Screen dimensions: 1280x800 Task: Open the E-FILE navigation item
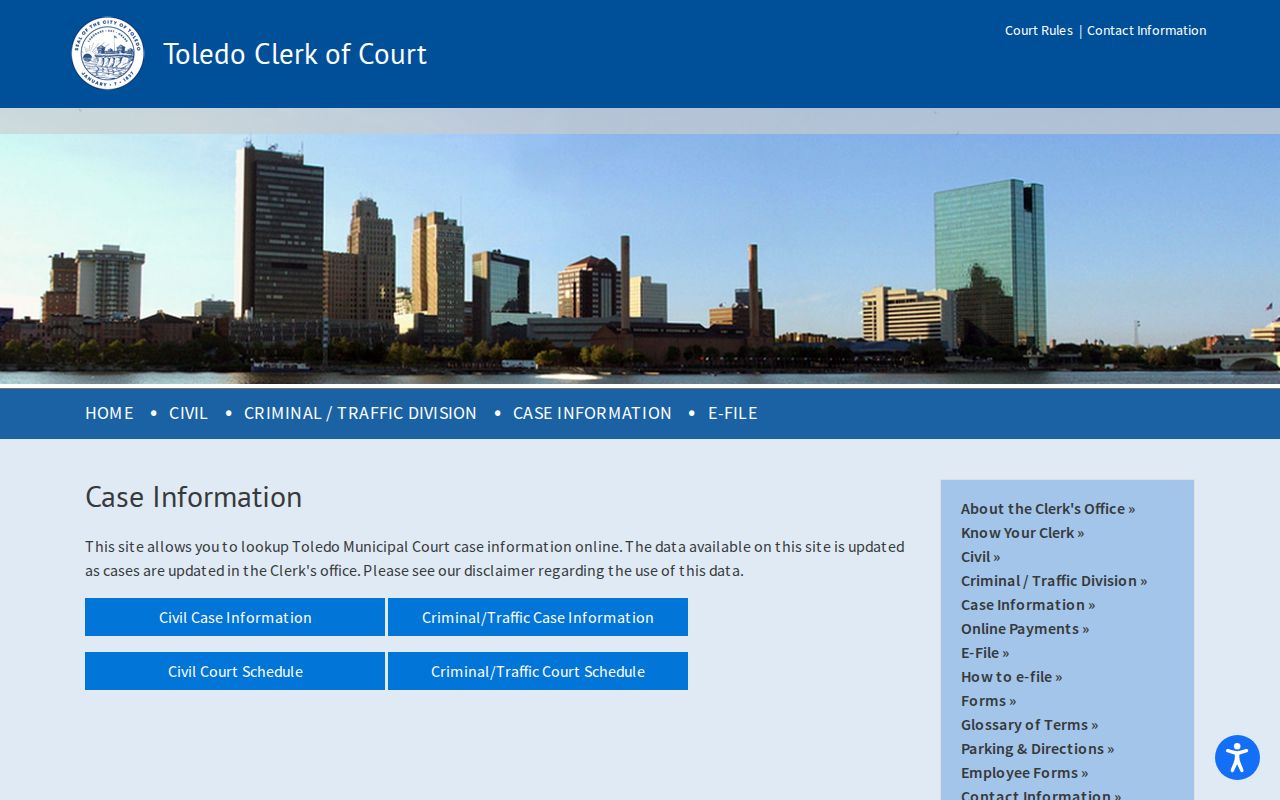click(733, 413)
